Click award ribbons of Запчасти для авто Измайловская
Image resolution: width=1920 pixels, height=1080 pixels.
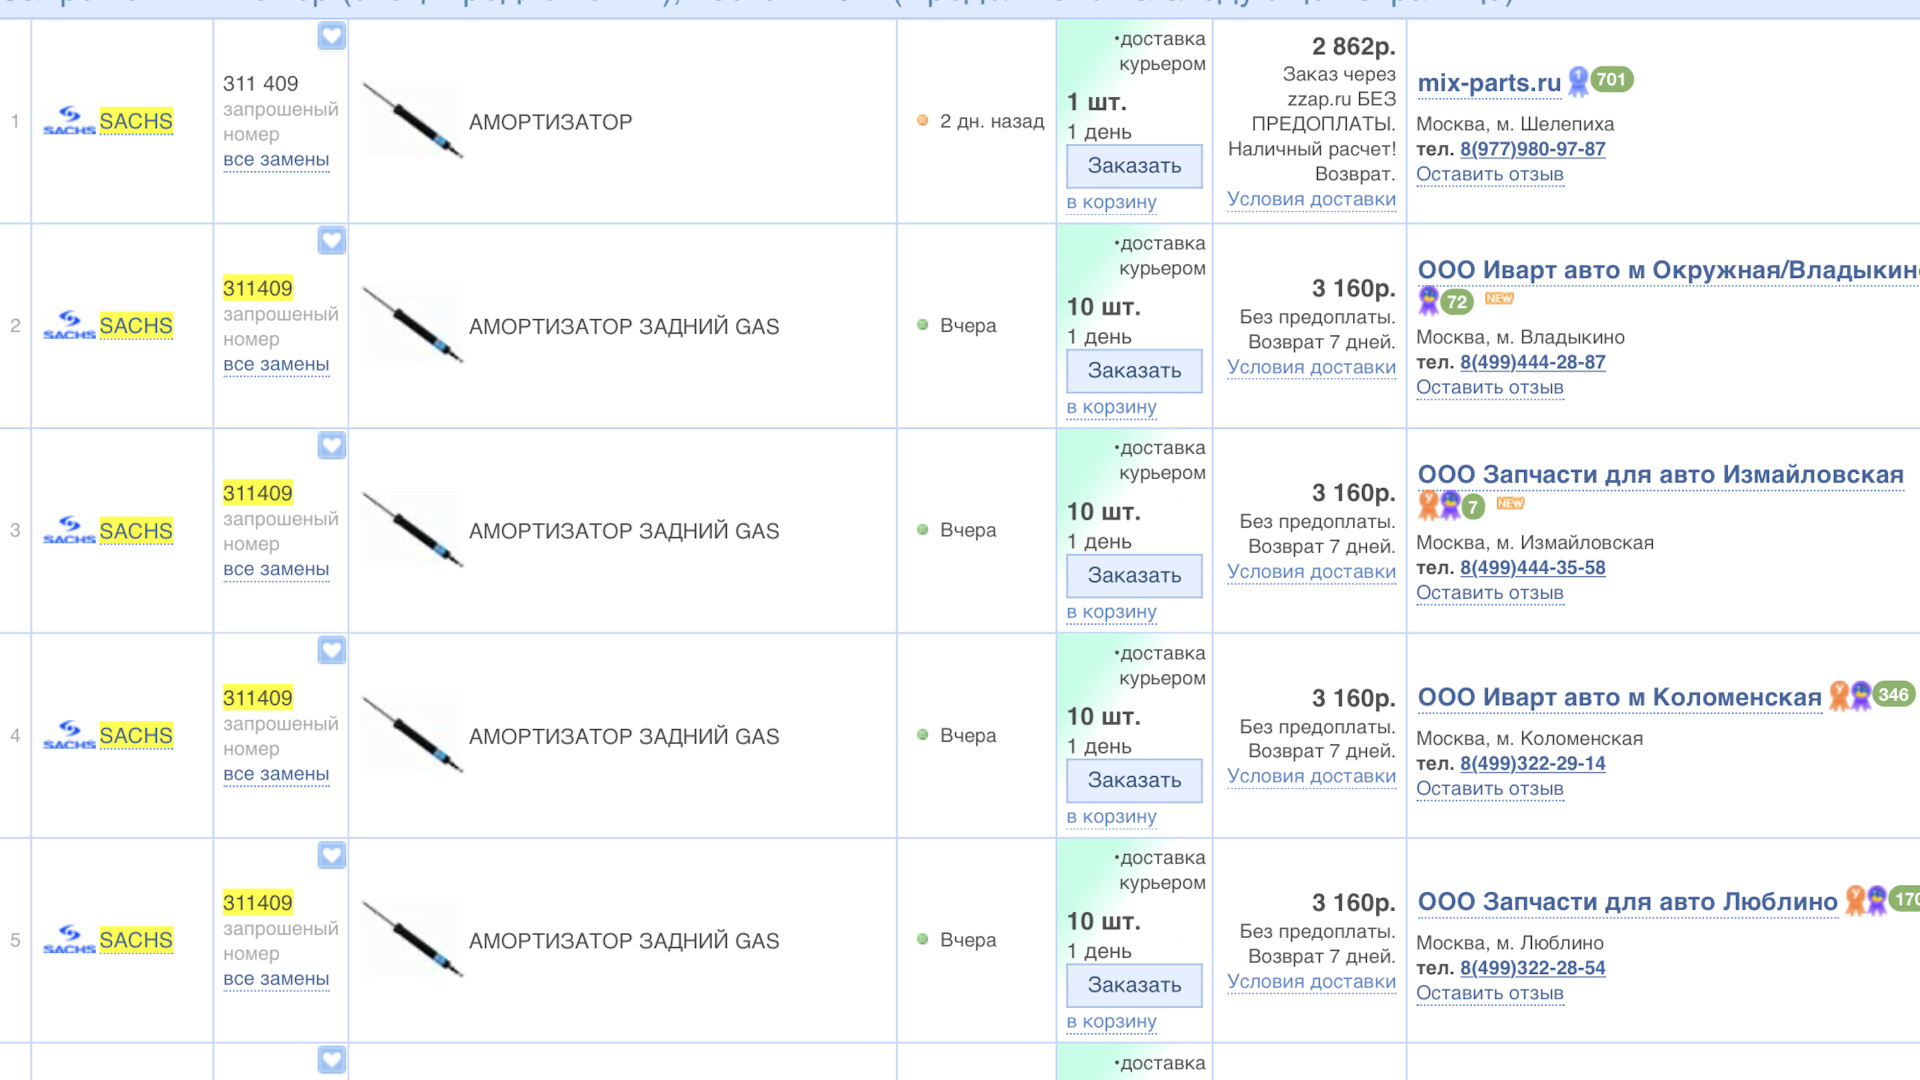1439,505
